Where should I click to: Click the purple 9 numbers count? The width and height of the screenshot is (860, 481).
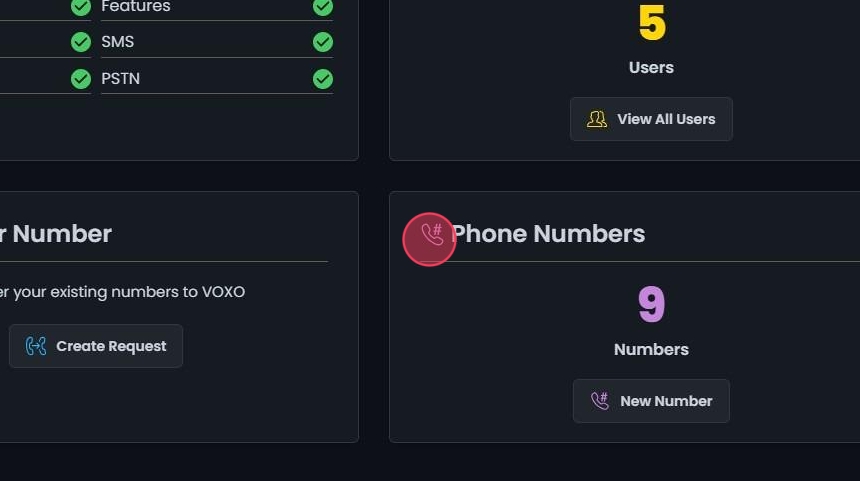[x=651, y=305]
